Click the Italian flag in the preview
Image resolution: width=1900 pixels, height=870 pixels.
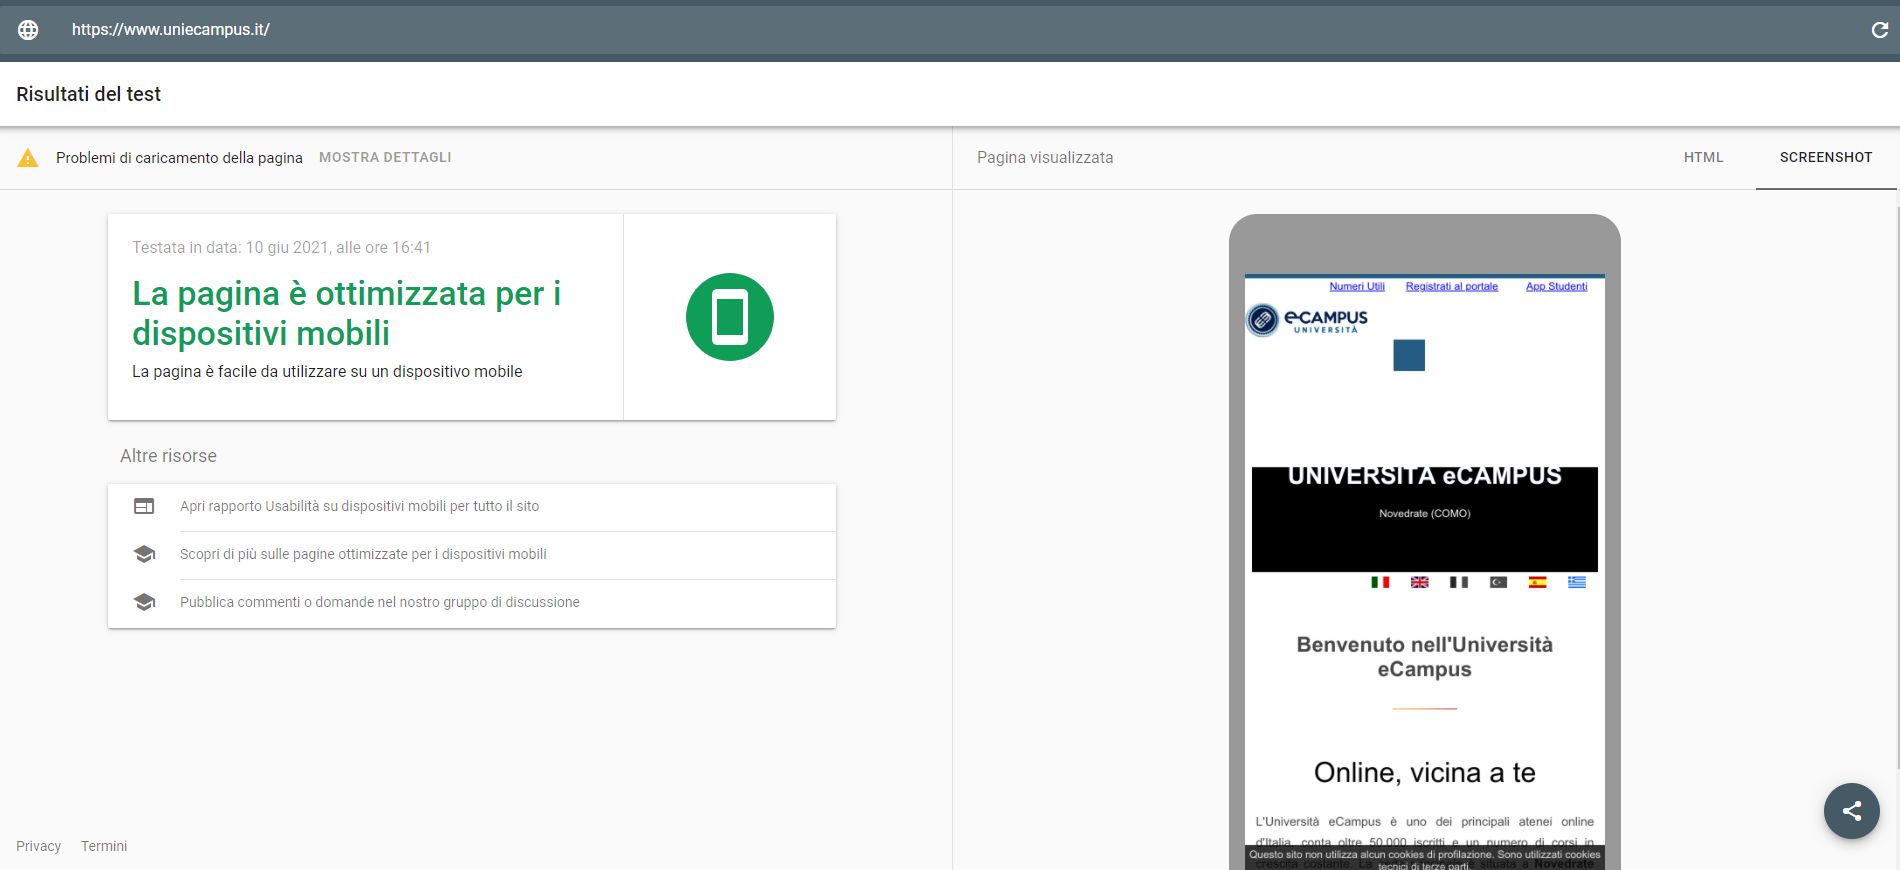pos(1380,582)
